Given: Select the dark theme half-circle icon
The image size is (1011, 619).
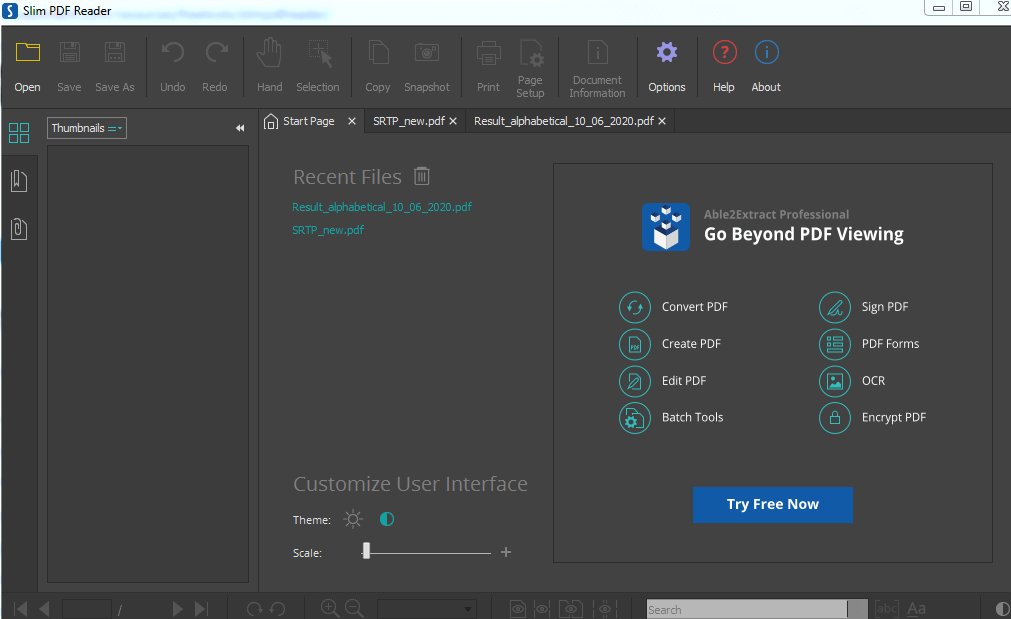Looking at the screenshot, I should tap(387, 519).
